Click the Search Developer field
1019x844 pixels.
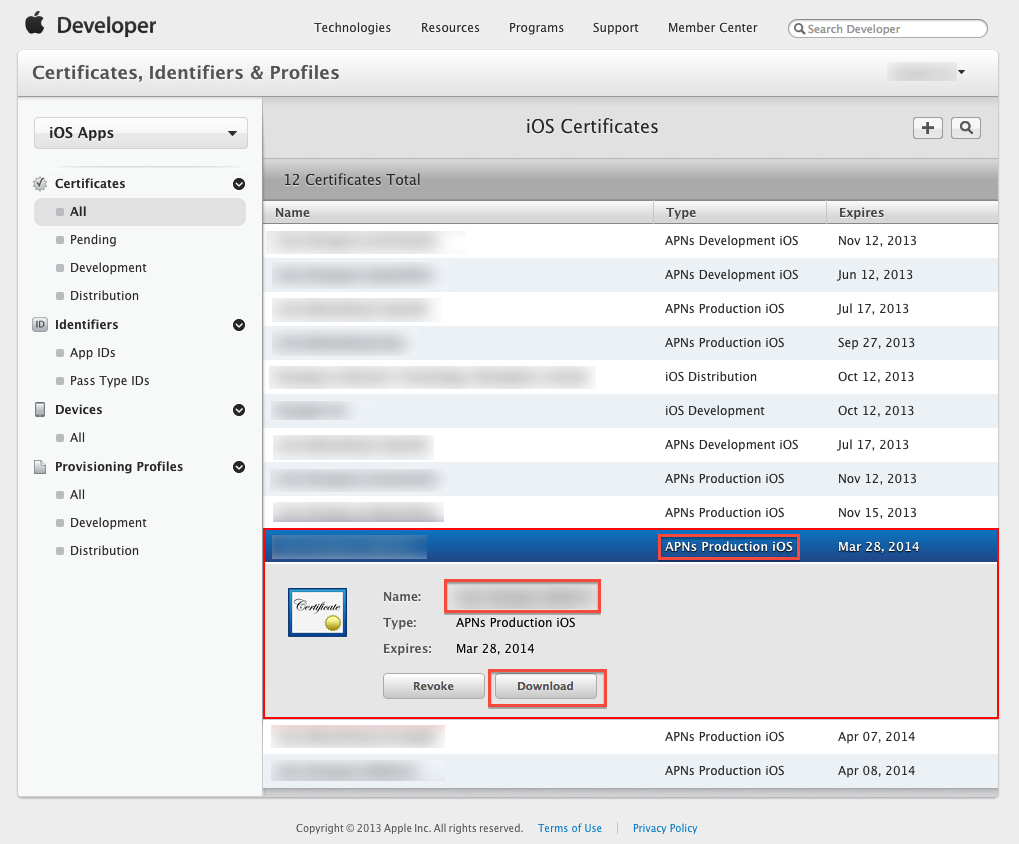[893, 29]
